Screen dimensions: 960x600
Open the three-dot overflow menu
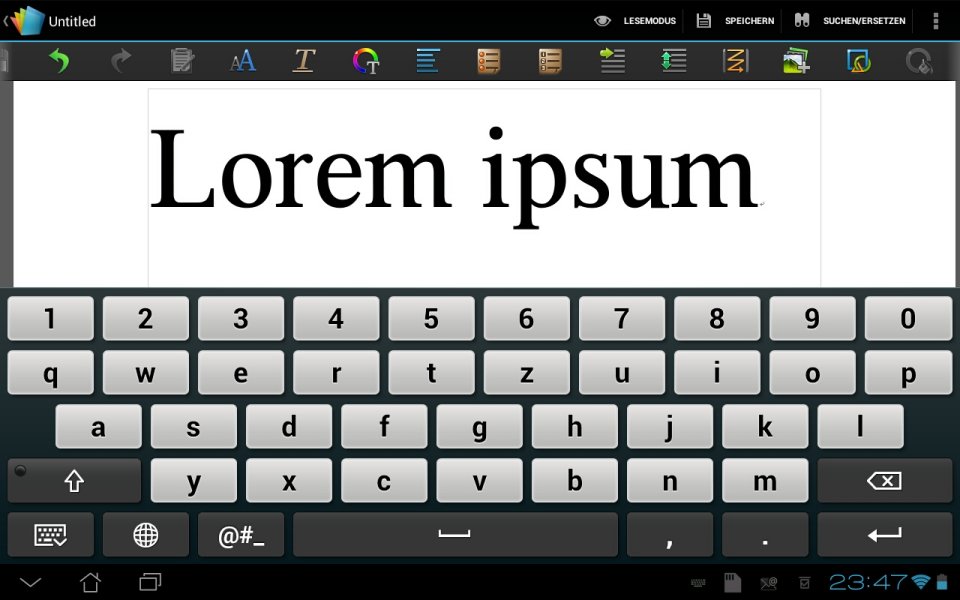[936, 21]
